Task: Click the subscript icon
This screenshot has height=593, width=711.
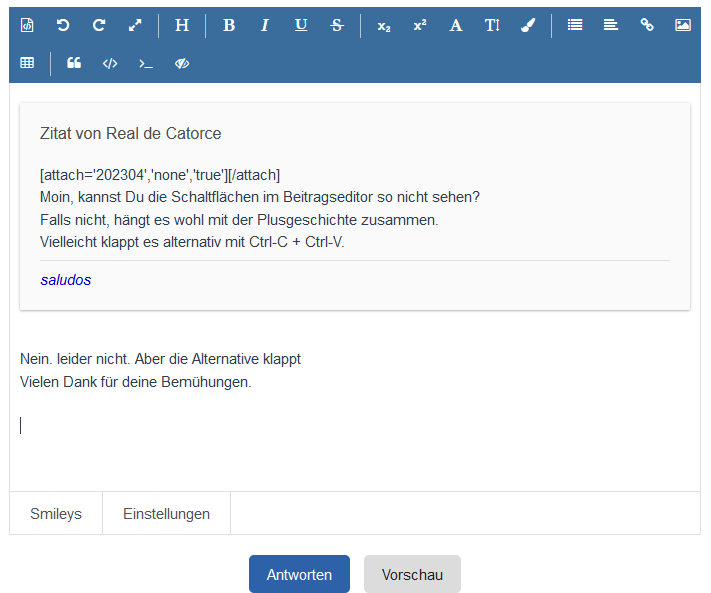Action: pos(384,25)
